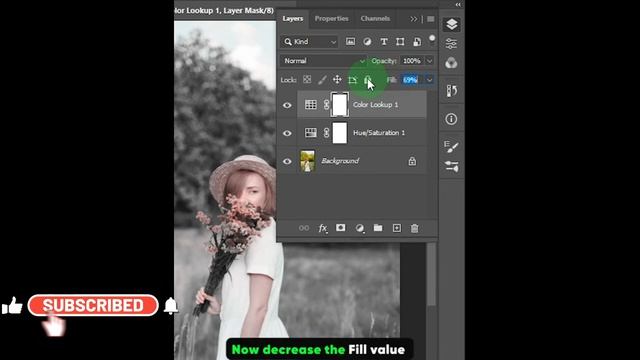Switch to the Properties tab
Screen dimensions: 640x360
coord(331,19)
